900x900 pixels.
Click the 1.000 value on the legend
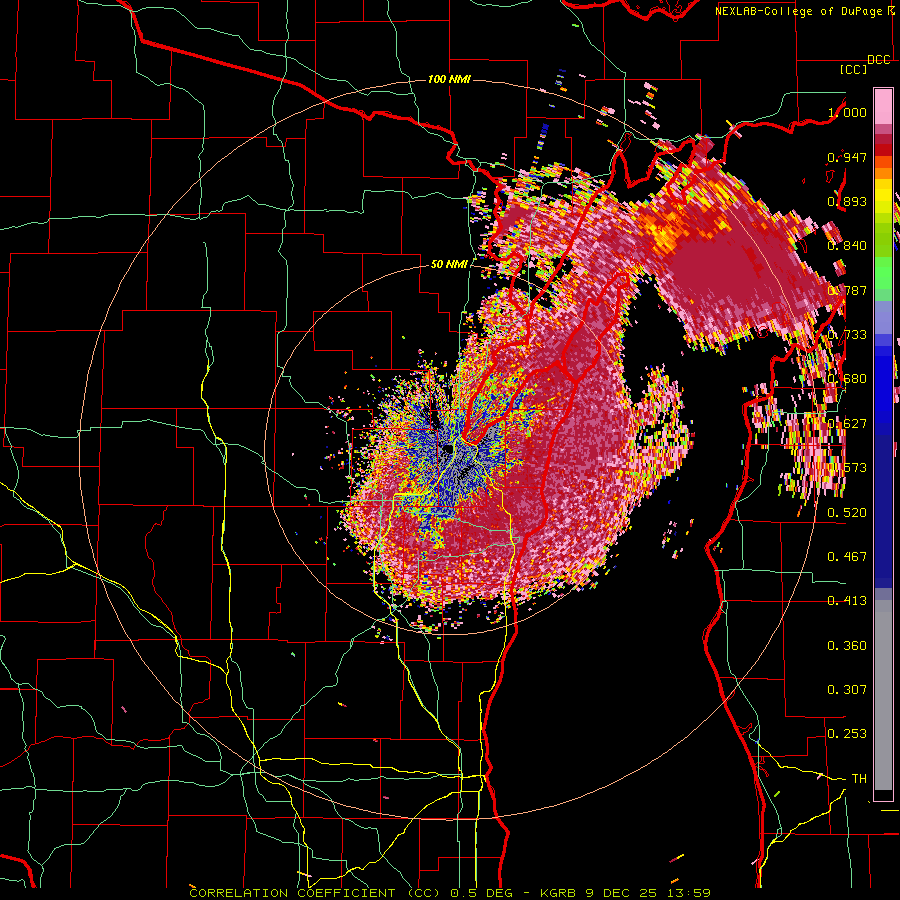pos(848,112)
